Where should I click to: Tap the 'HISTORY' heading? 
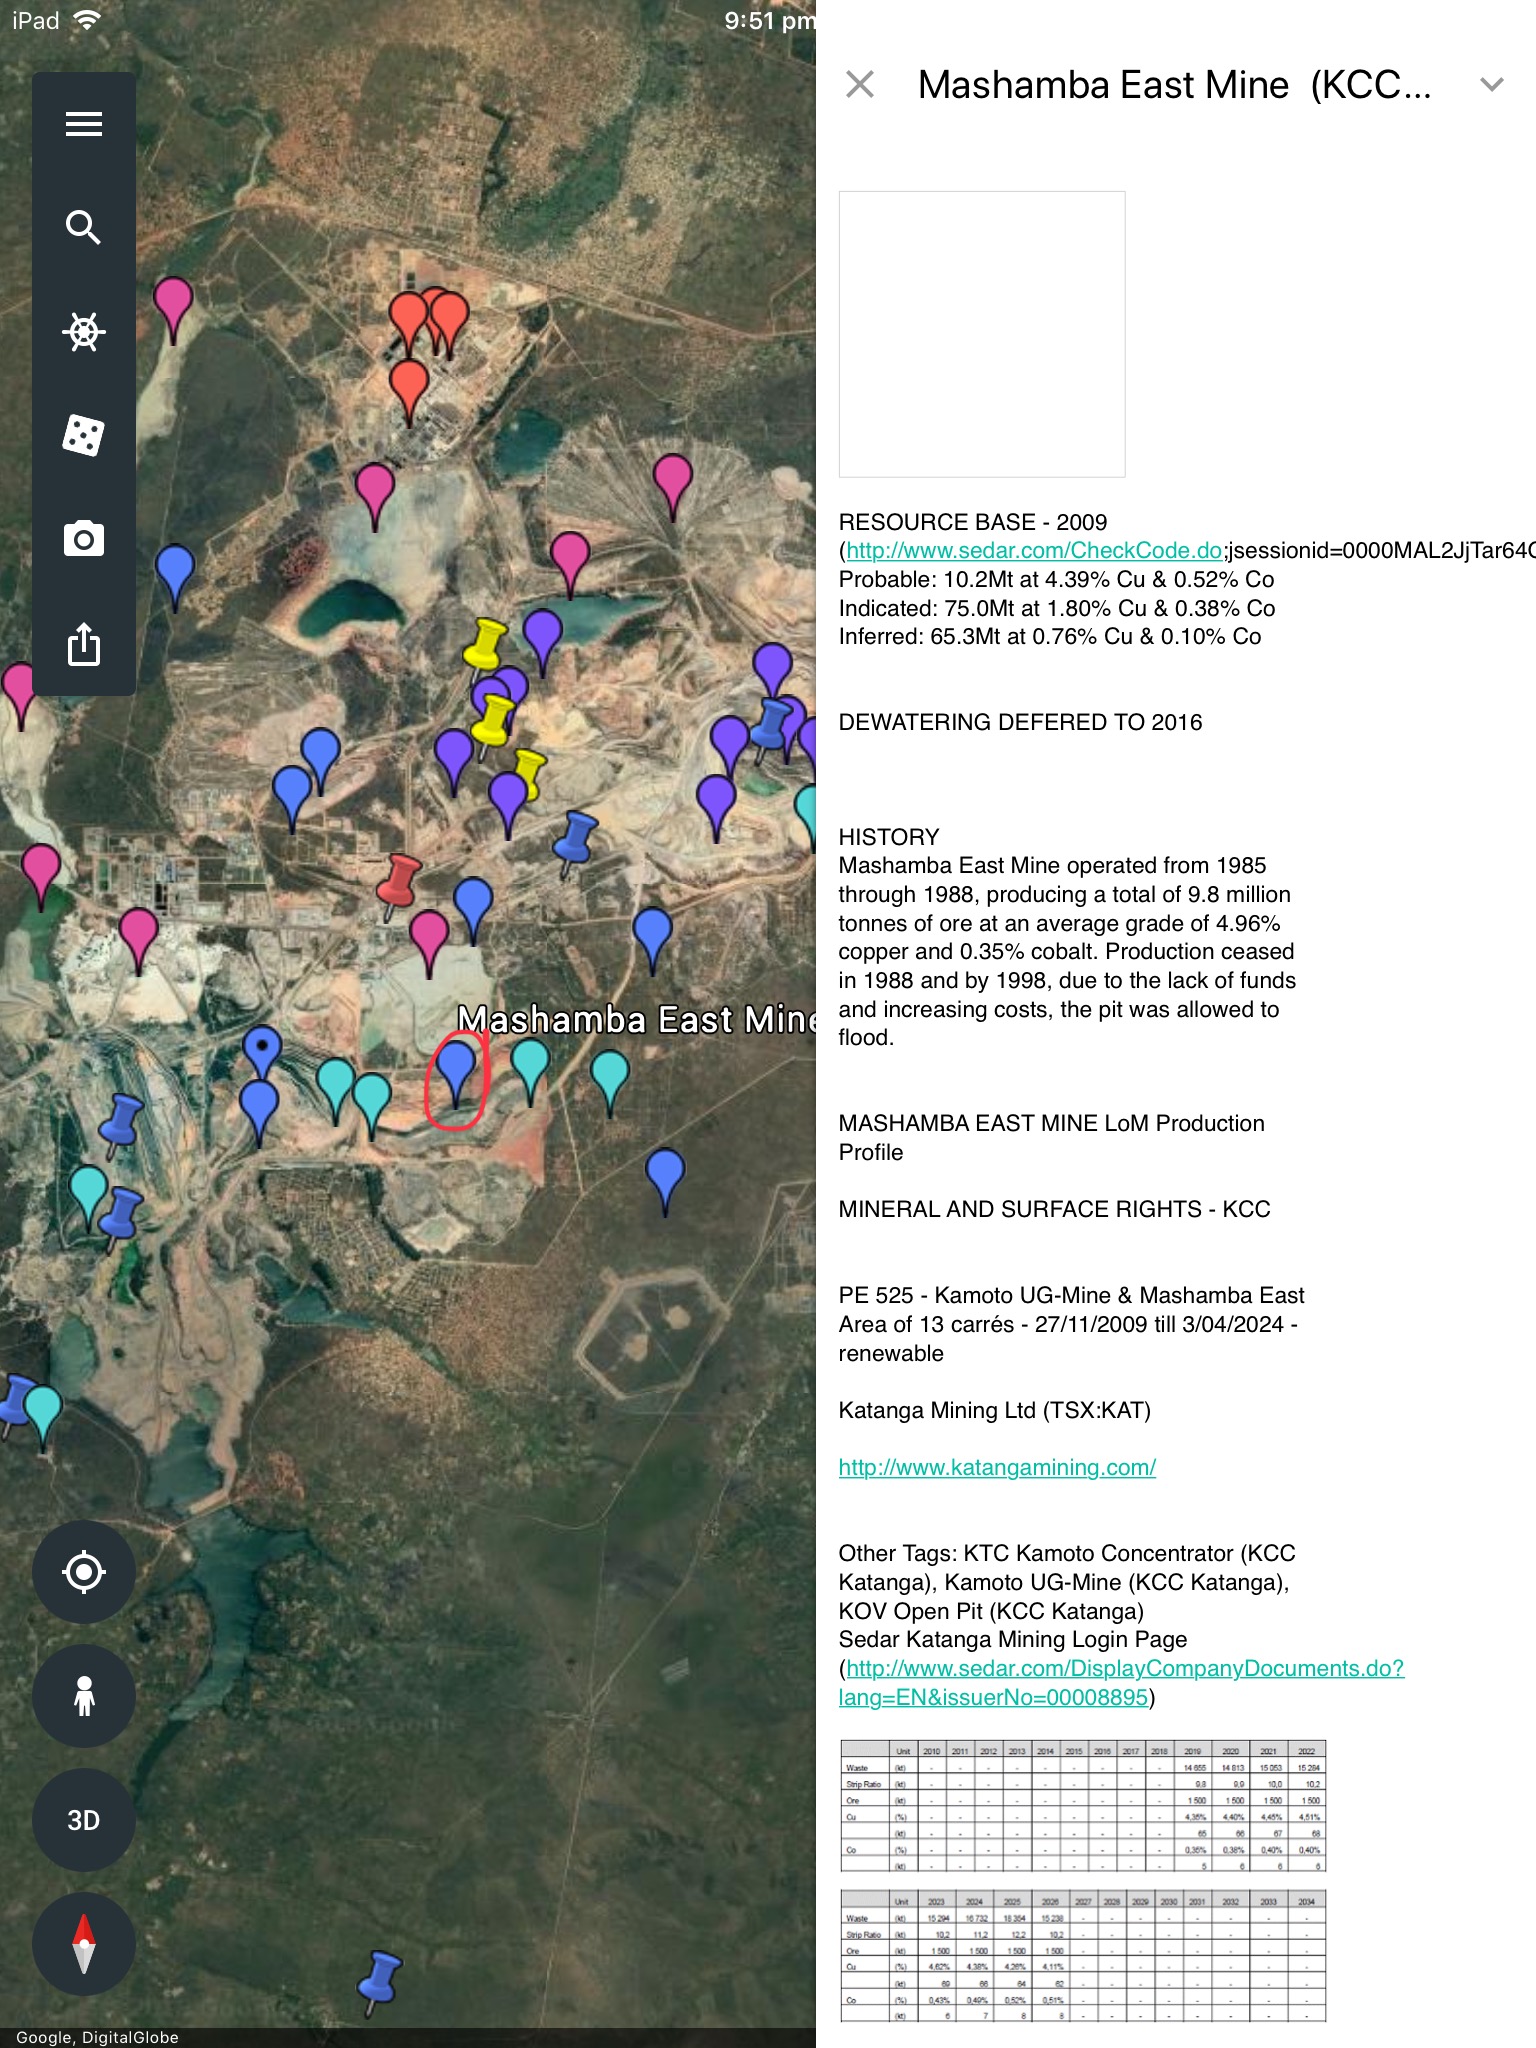(x=889, y=837)
